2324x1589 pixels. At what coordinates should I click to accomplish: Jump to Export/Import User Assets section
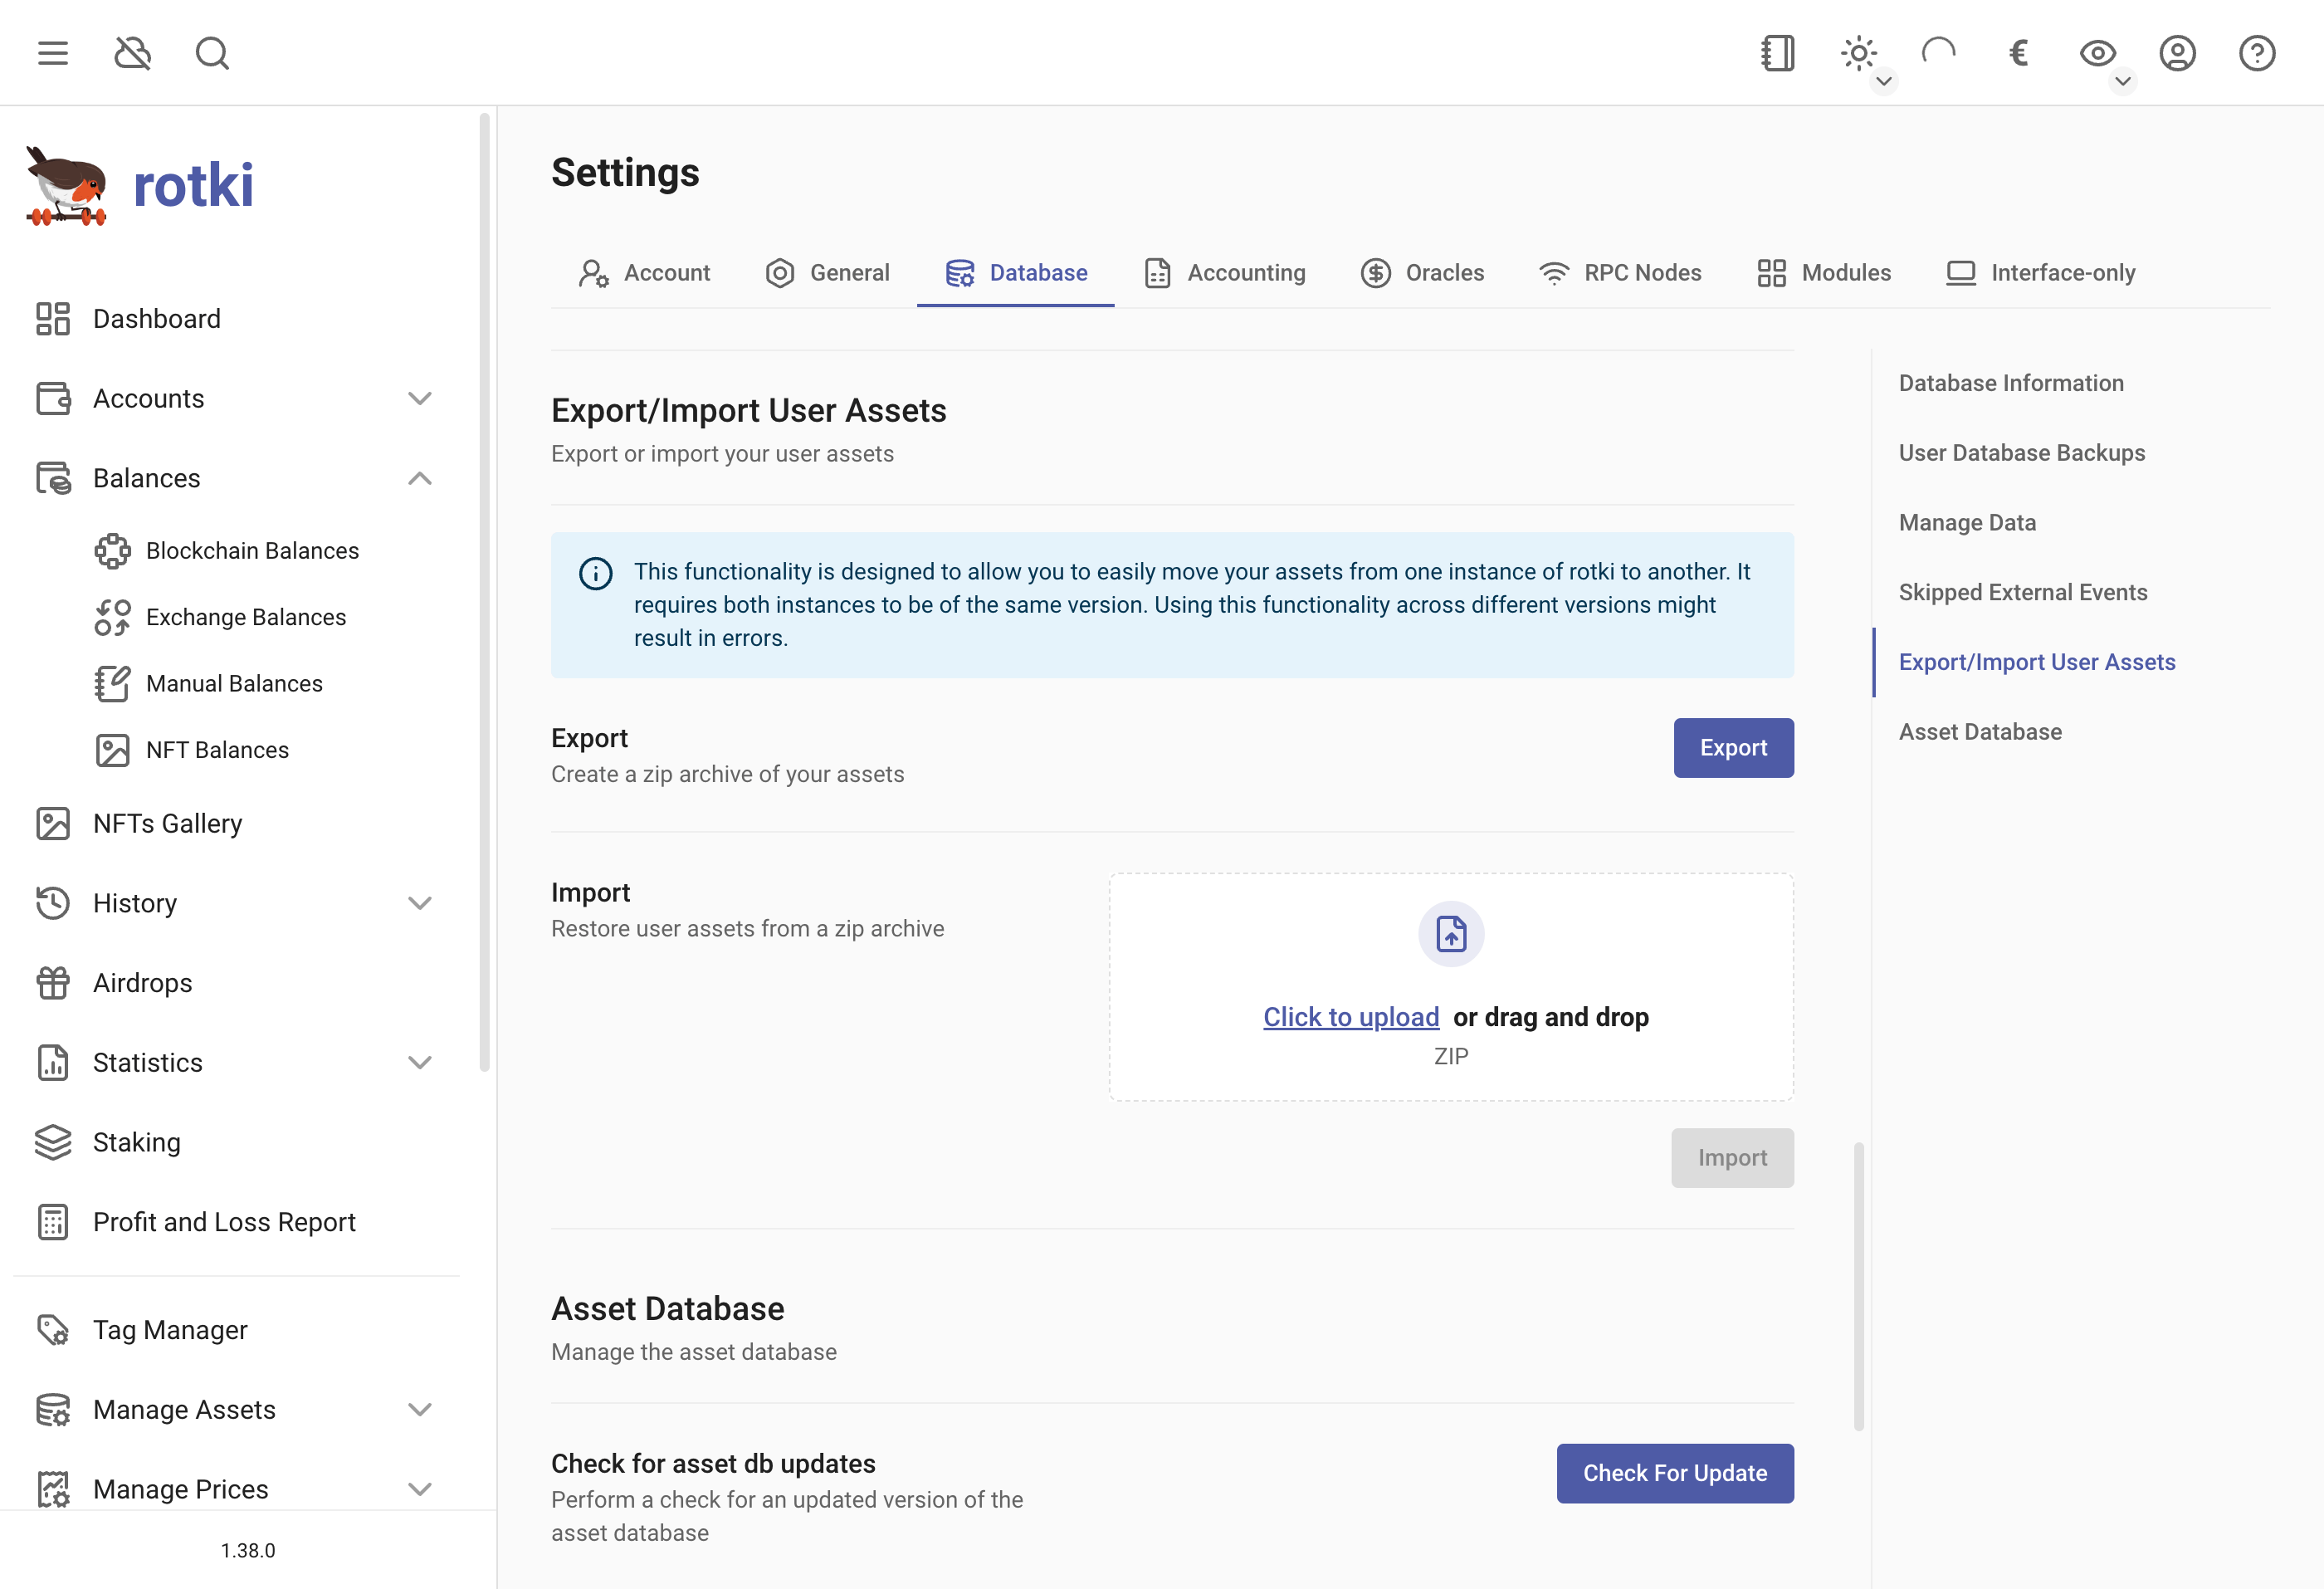[x=2037, y=663]
